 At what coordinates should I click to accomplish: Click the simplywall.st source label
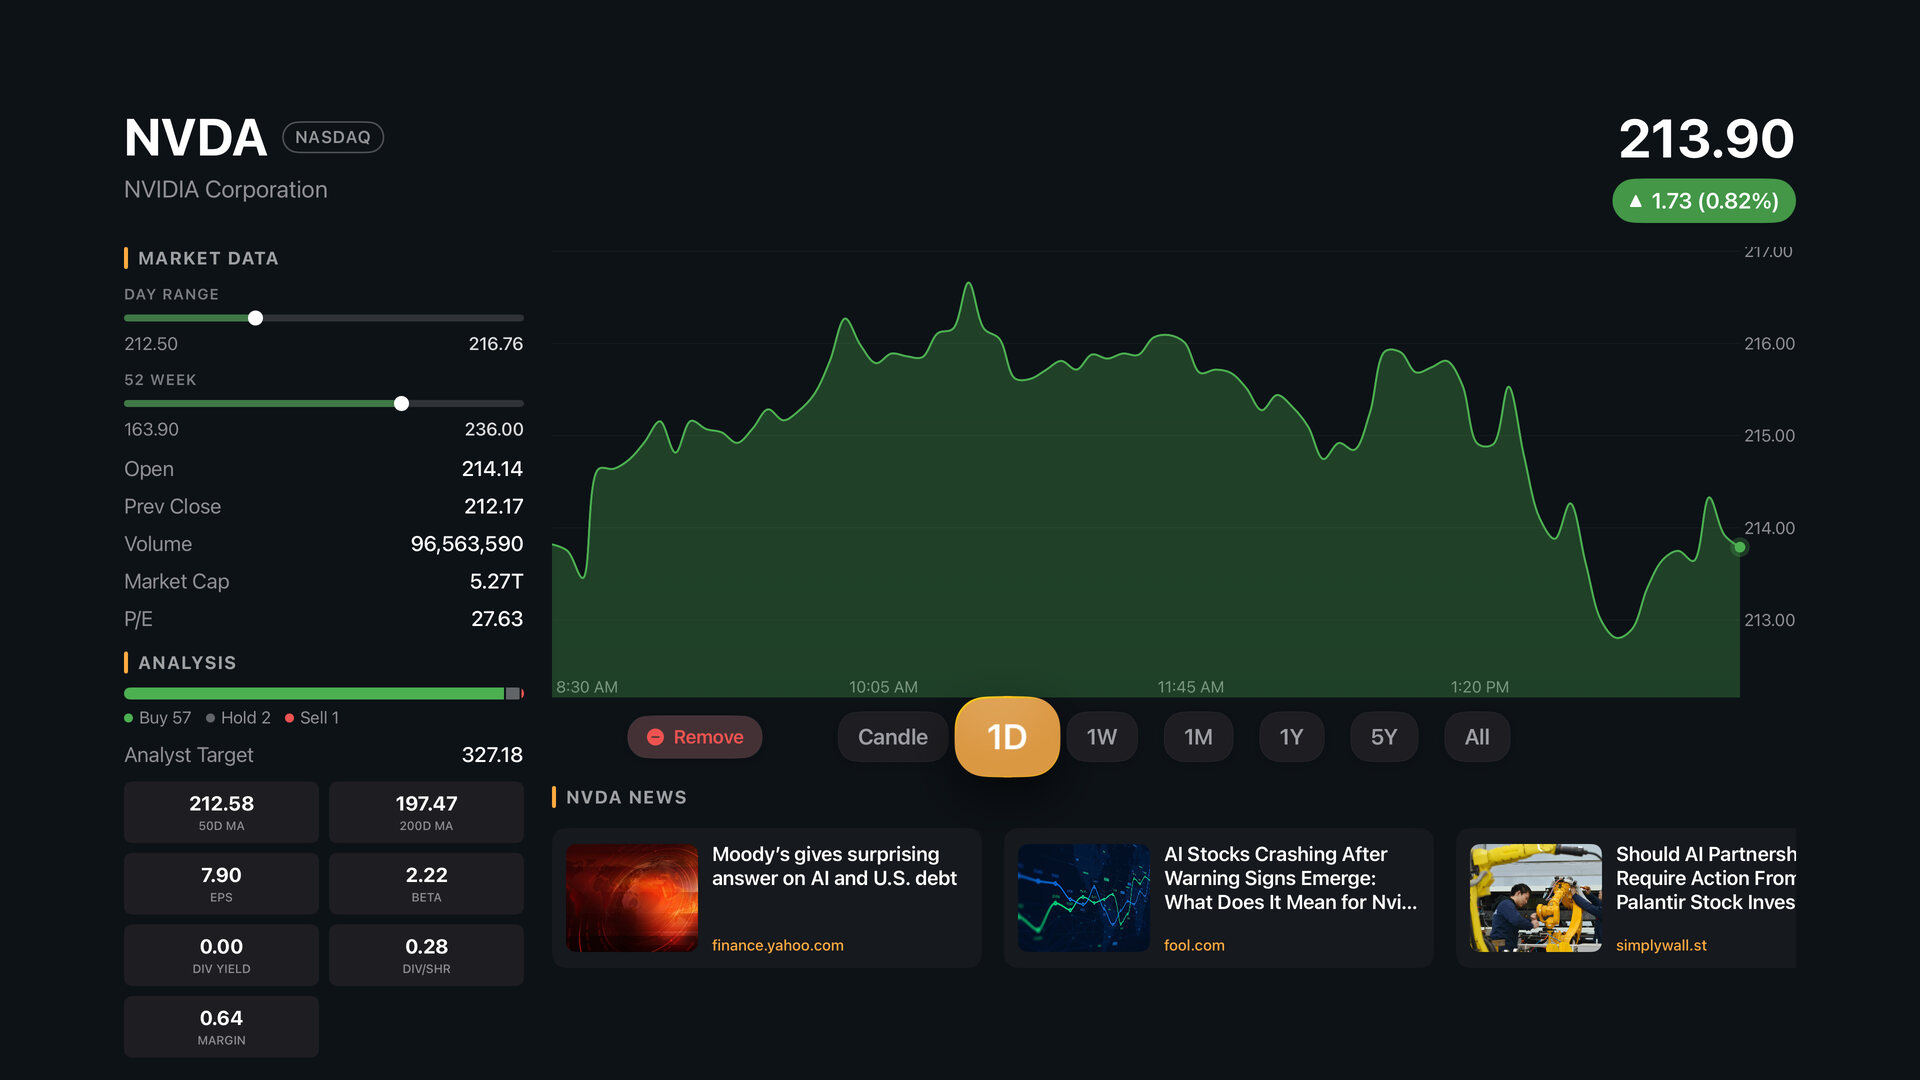pos(1661,945)
